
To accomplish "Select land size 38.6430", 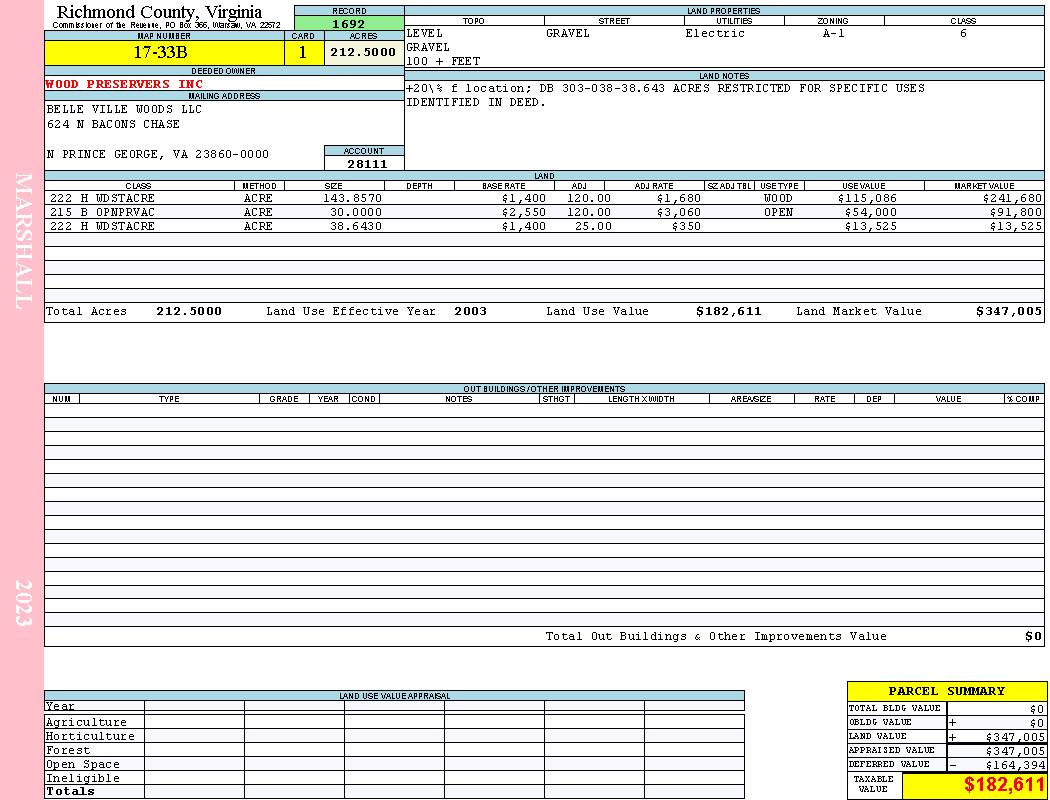I will pyautogui.click(x=356, y=226).
